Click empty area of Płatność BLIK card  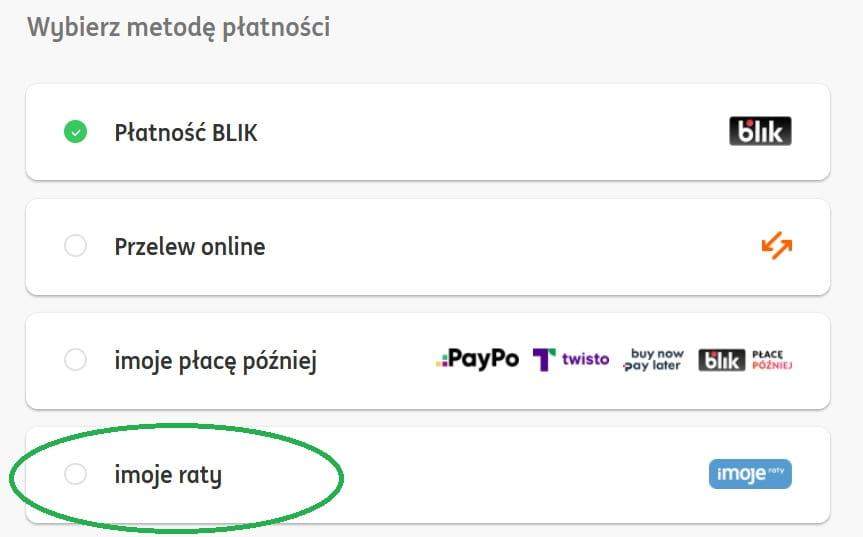coord(480,132)
